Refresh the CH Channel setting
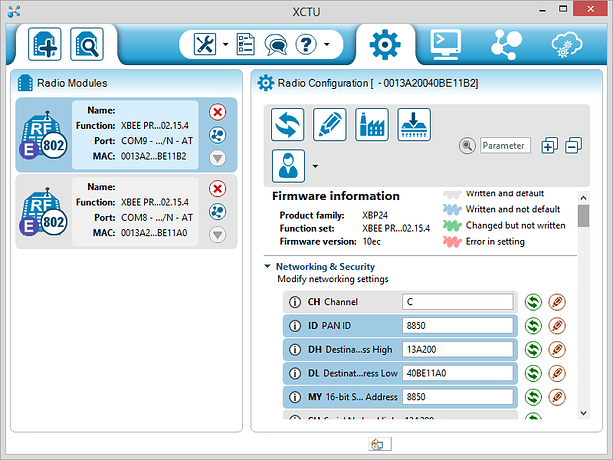613x460 pixels. click(x=533, y=302)
